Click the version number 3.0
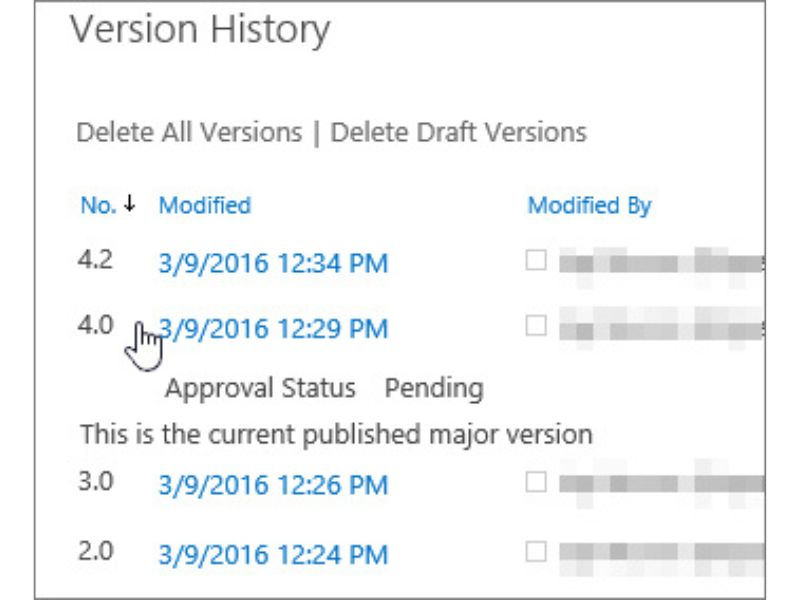800x600 pixels. click(x=96, y=482)
